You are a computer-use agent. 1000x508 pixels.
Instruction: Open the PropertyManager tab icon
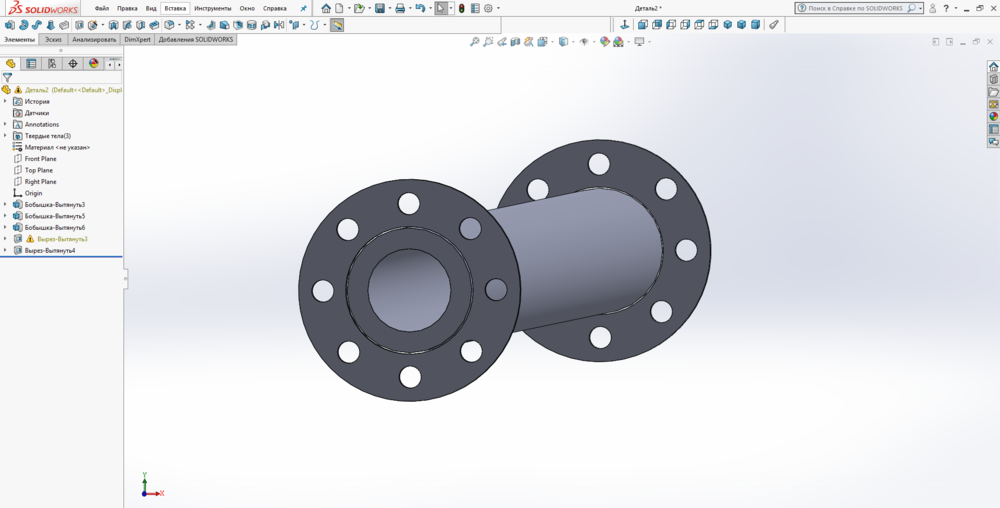click(31, 63)
